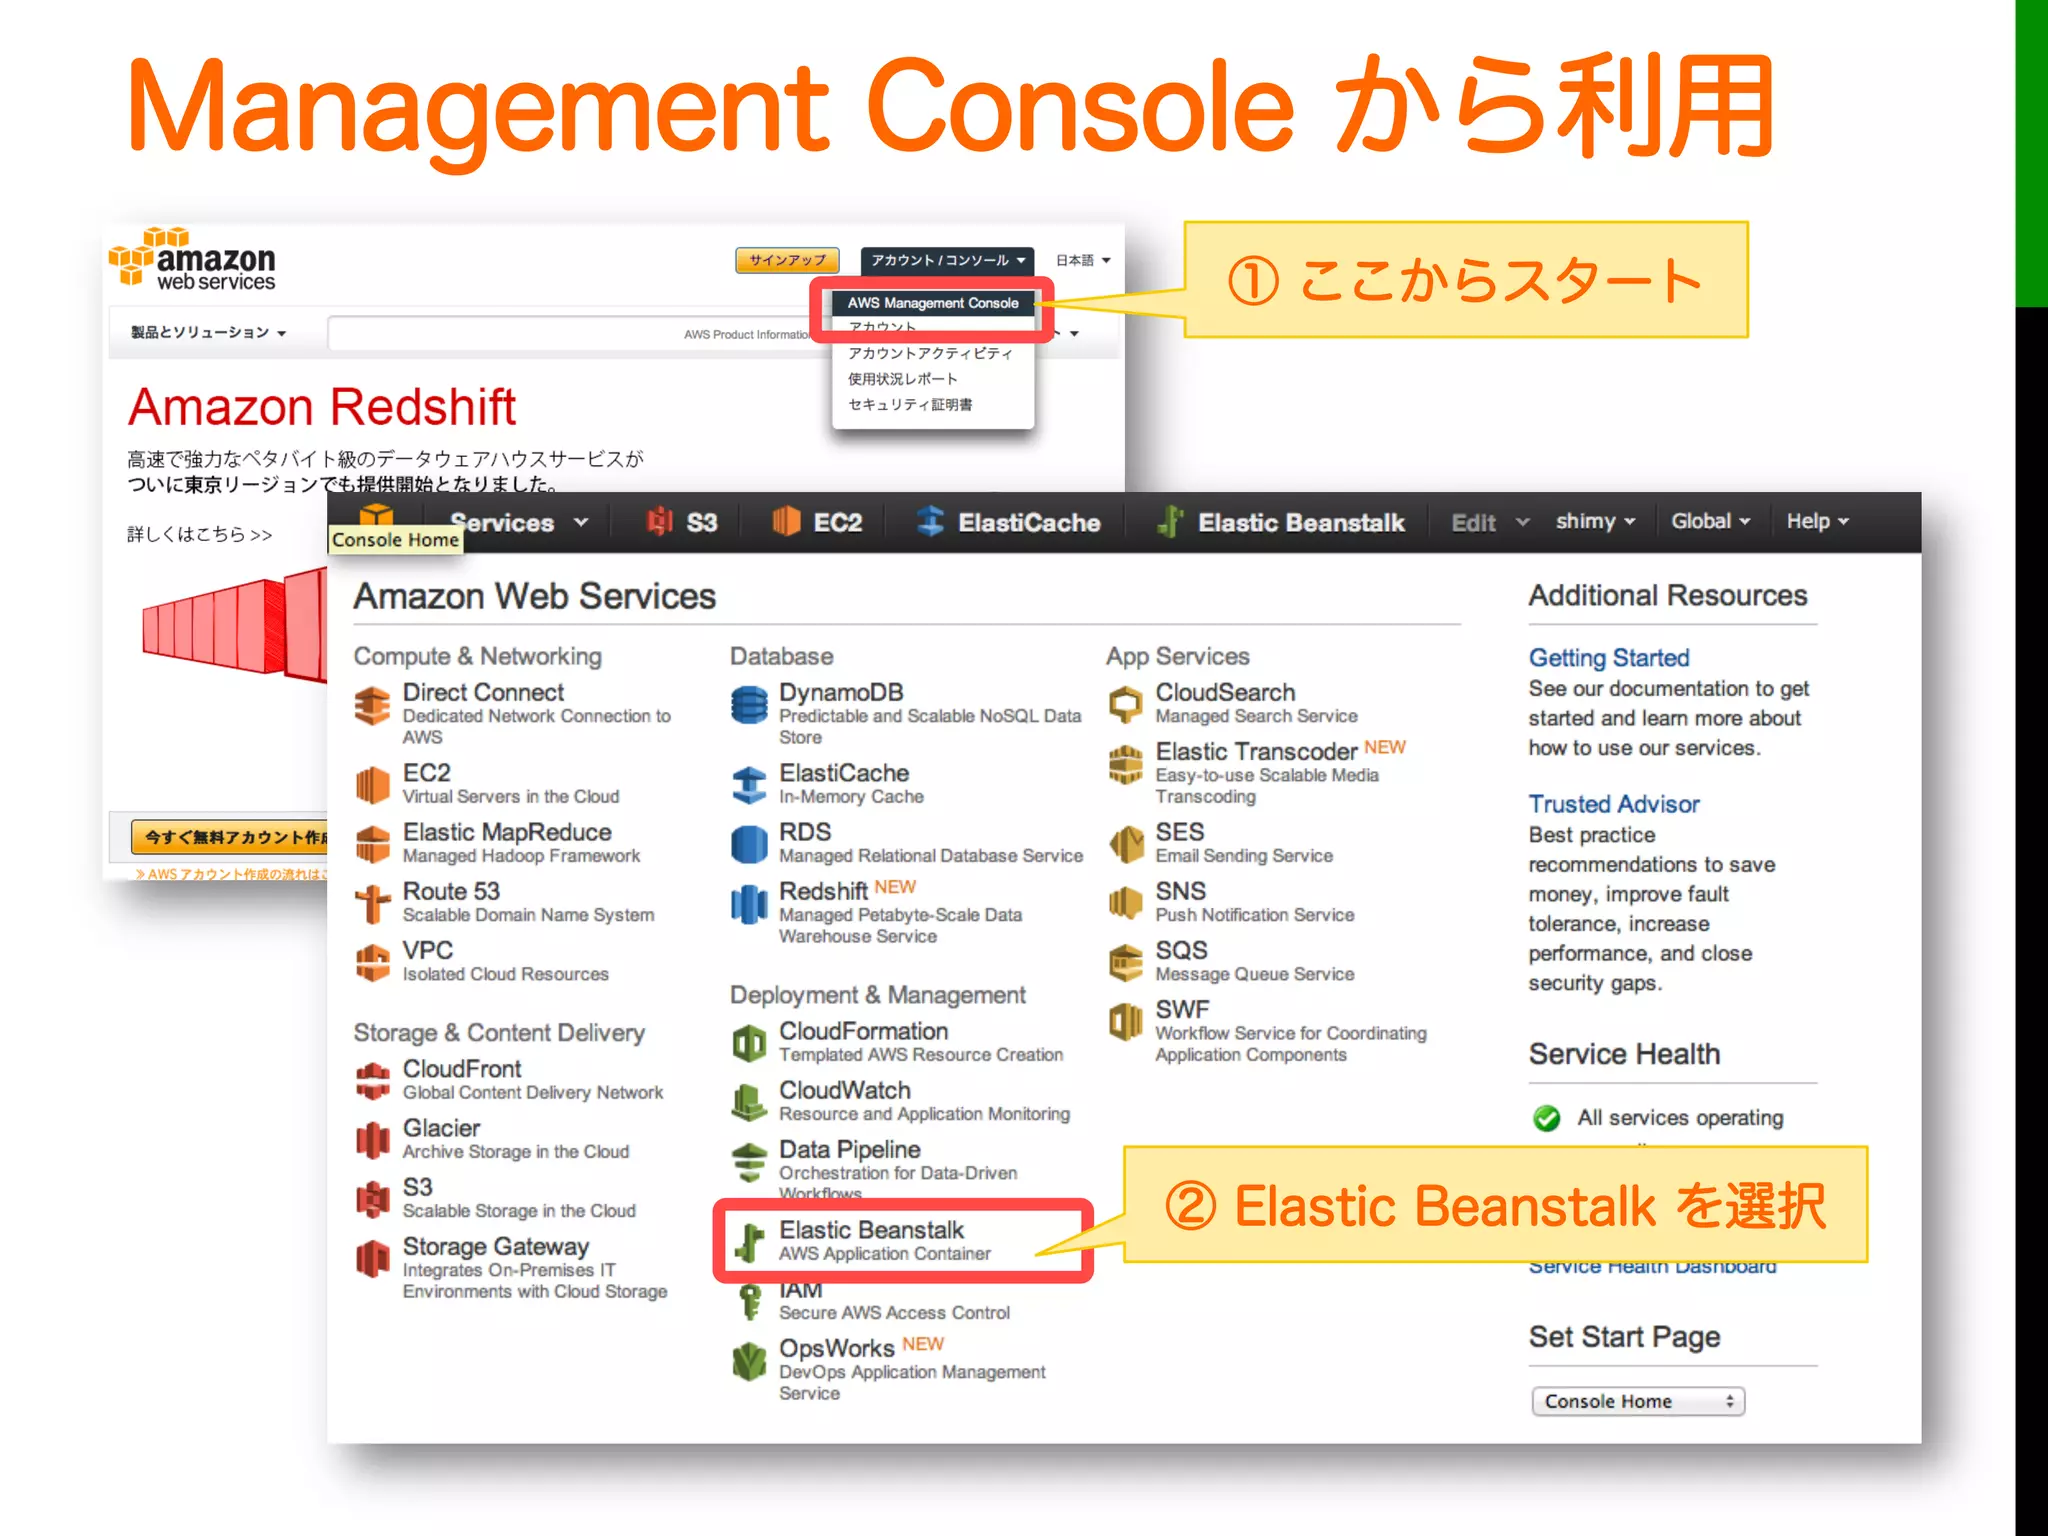This screenshot has width=2048, height=1536.
Task: Click the Elastic Beanstalk navbar shortcut
Action: (1280, 522)
